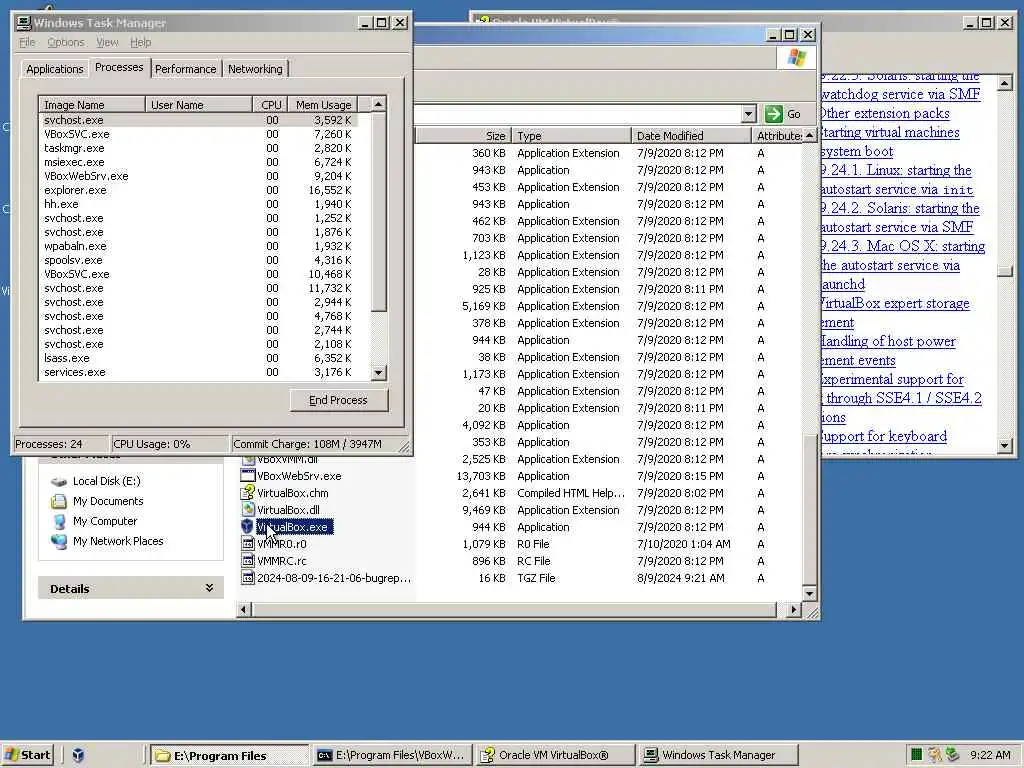Switch to Windows Task Manager taskbar button
The image size is (1024, 768).
[718, 756]
